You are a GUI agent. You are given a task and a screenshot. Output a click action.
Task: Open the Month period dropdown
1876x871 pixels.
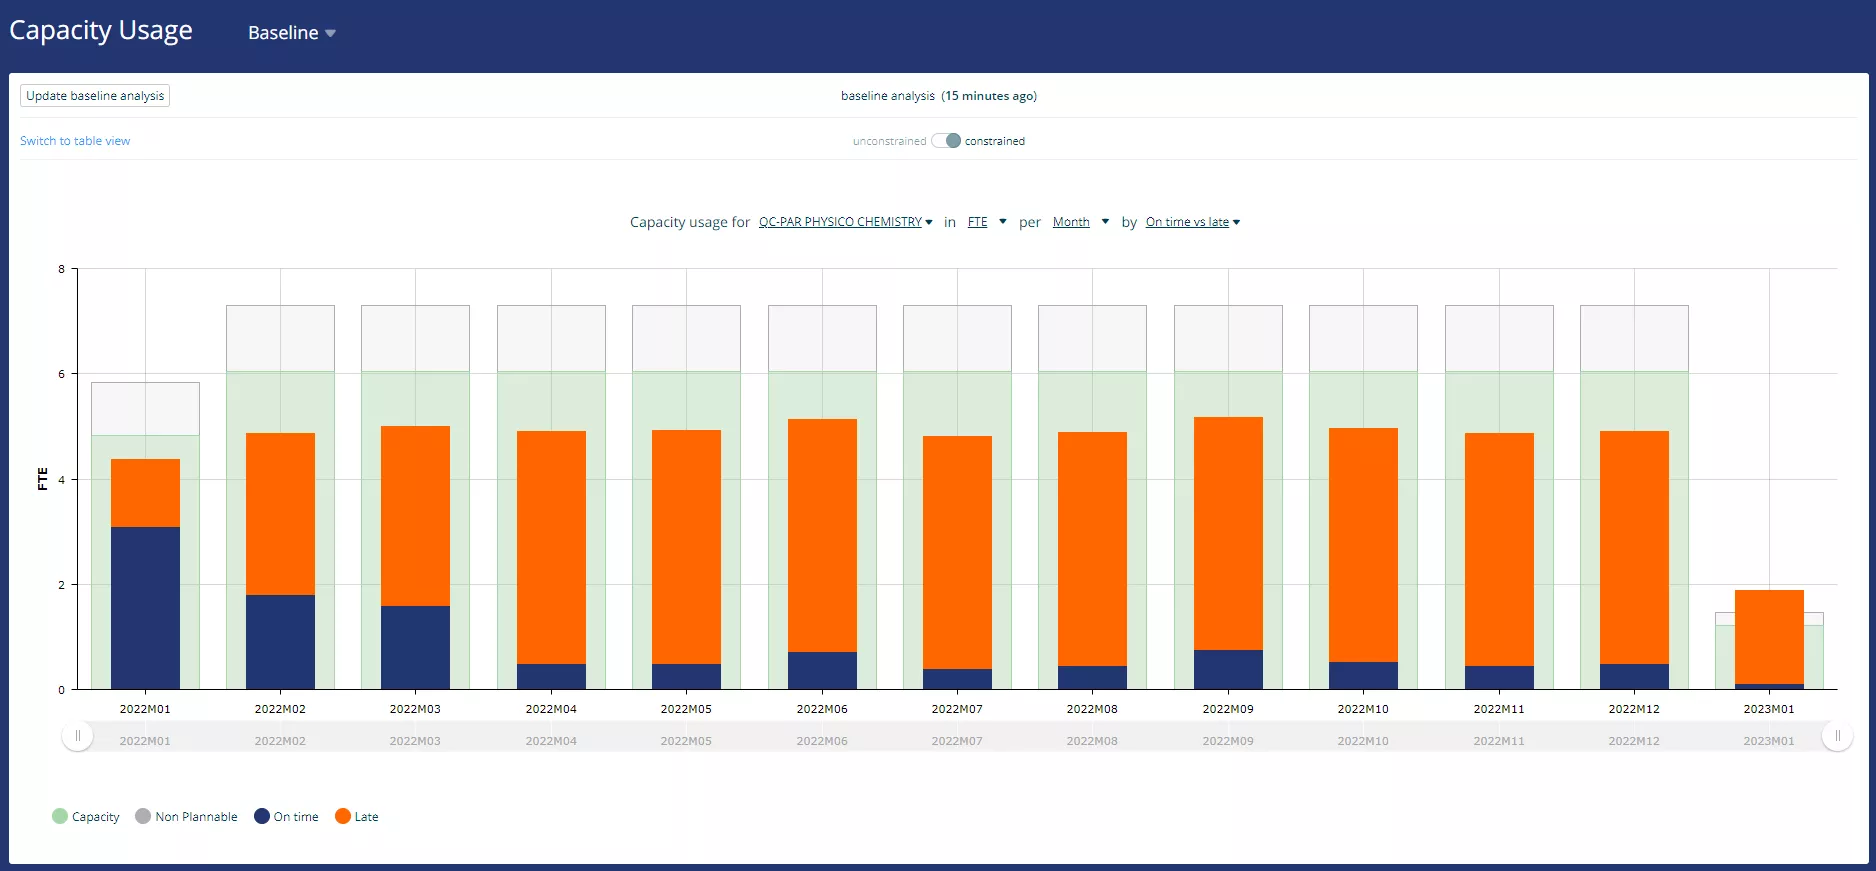click(x=1081, y=222)
